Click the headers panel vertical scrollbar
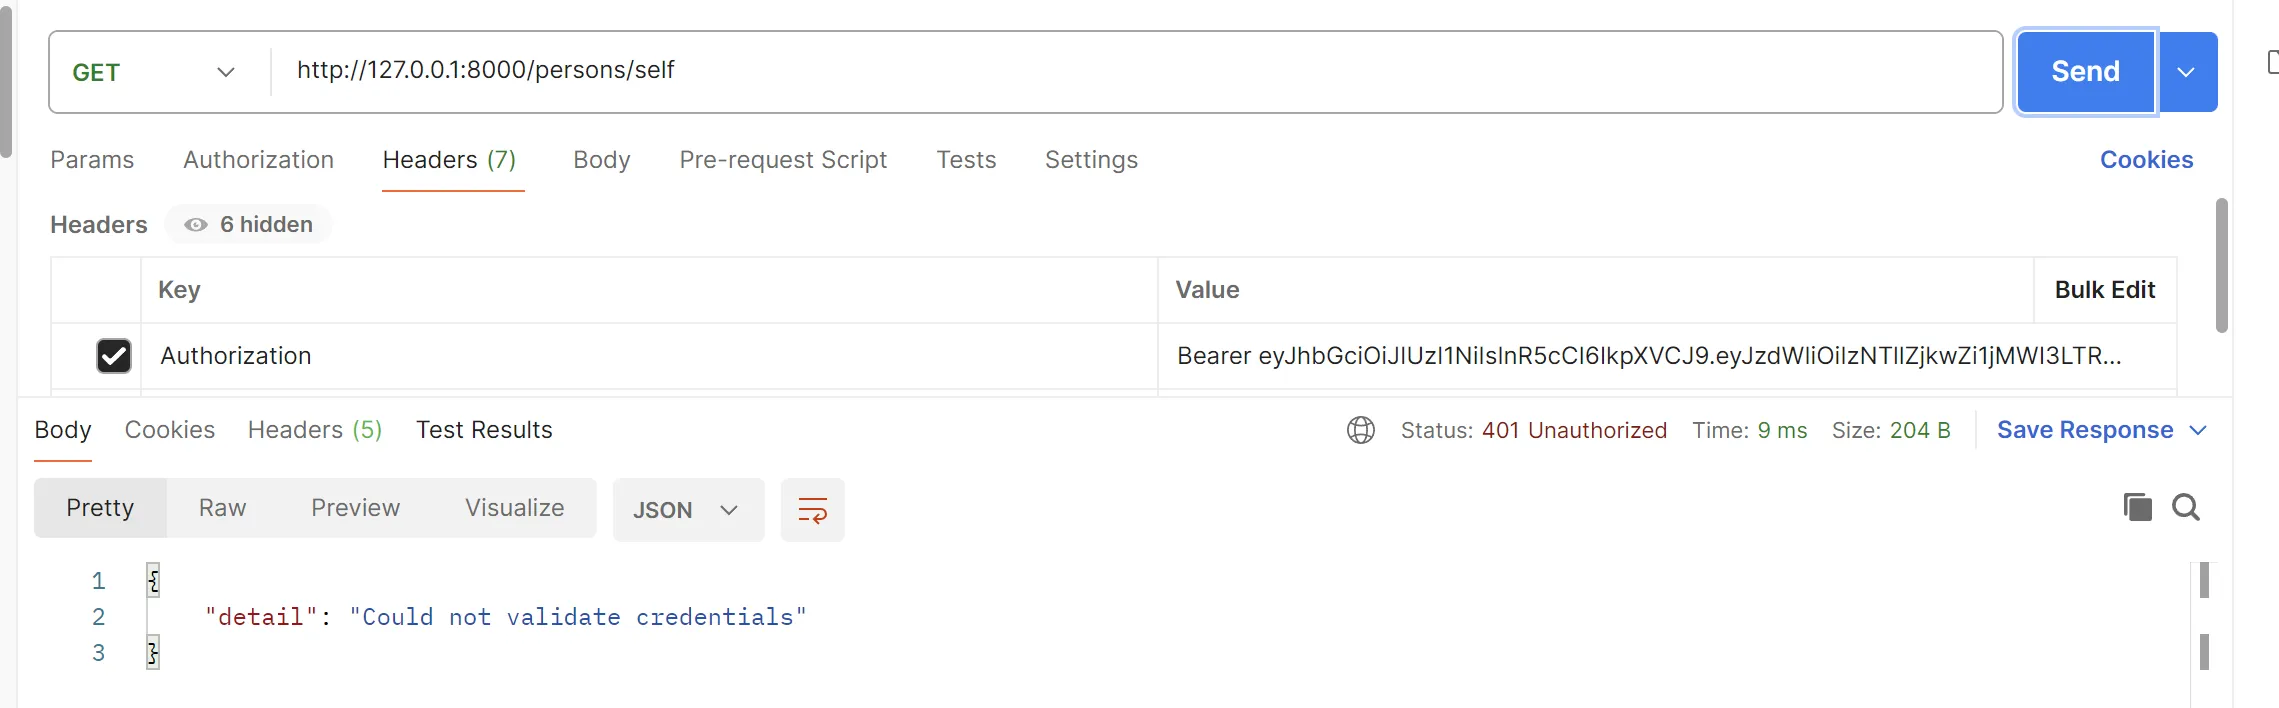The width and height of the screenshot is (2279, 708). click(x=2222, y=266)
